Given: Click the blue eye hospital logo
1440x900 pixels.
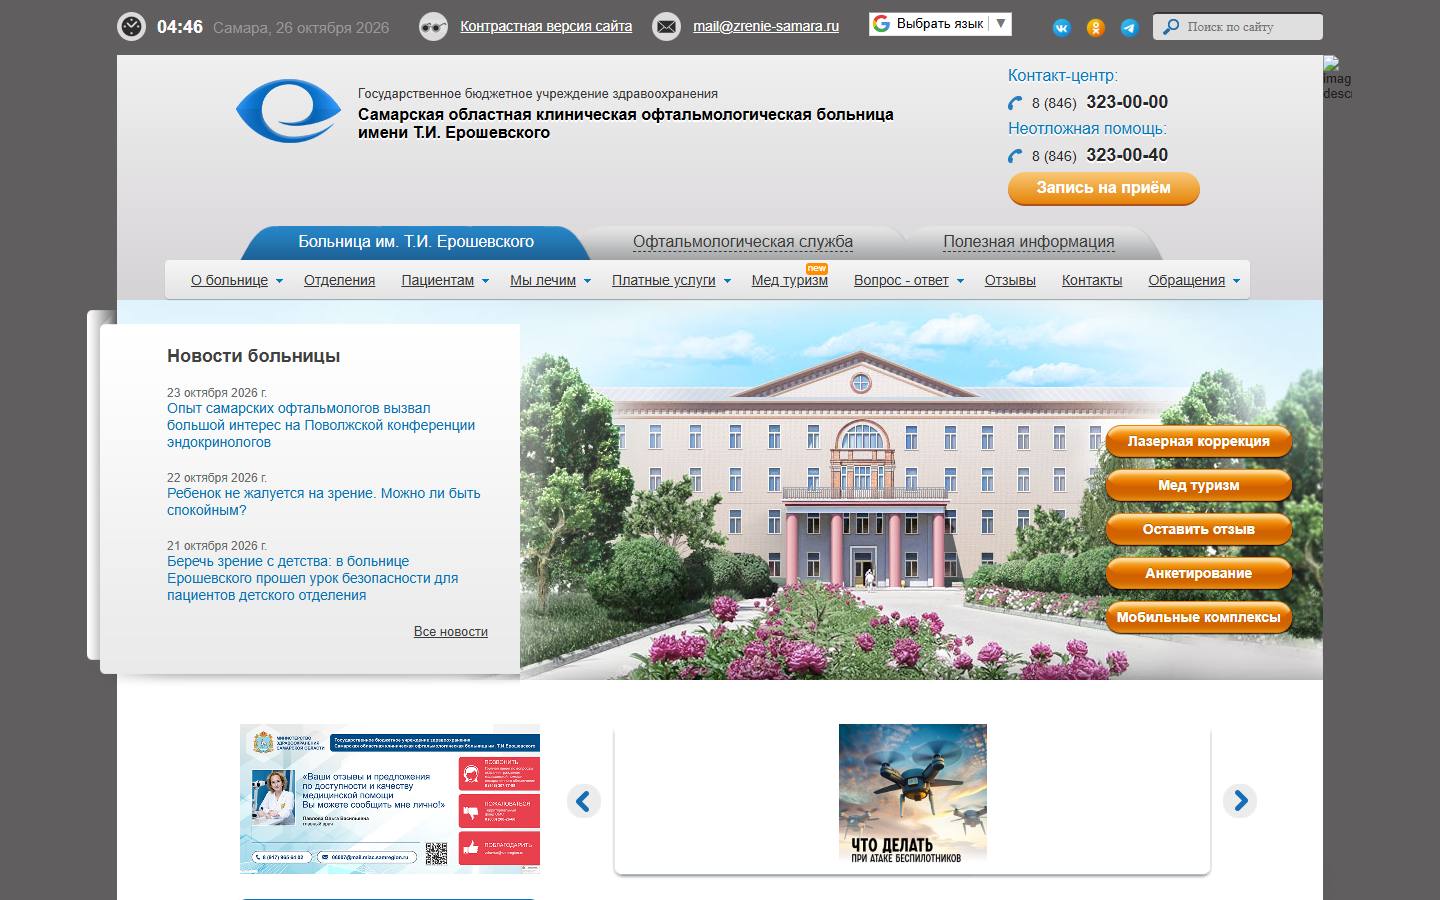Looking at the screenshot, I should click(288, 110).
